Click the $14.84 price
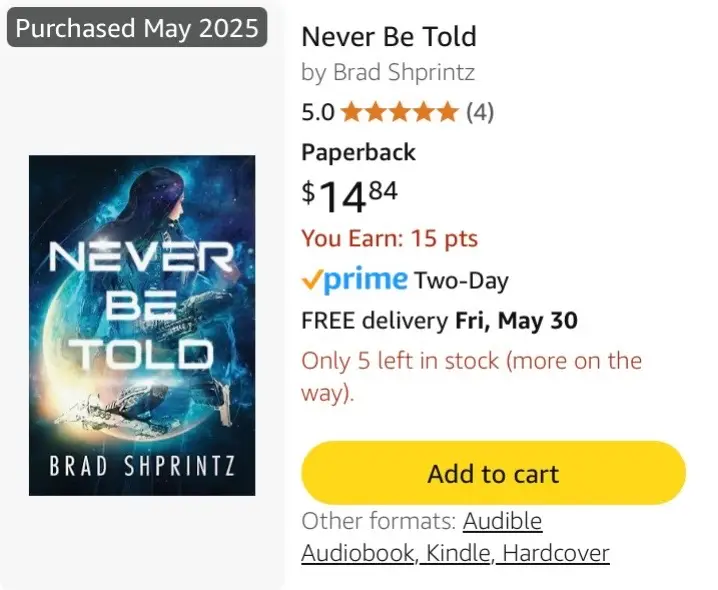 pyautogui.click(x=349, y=196)
